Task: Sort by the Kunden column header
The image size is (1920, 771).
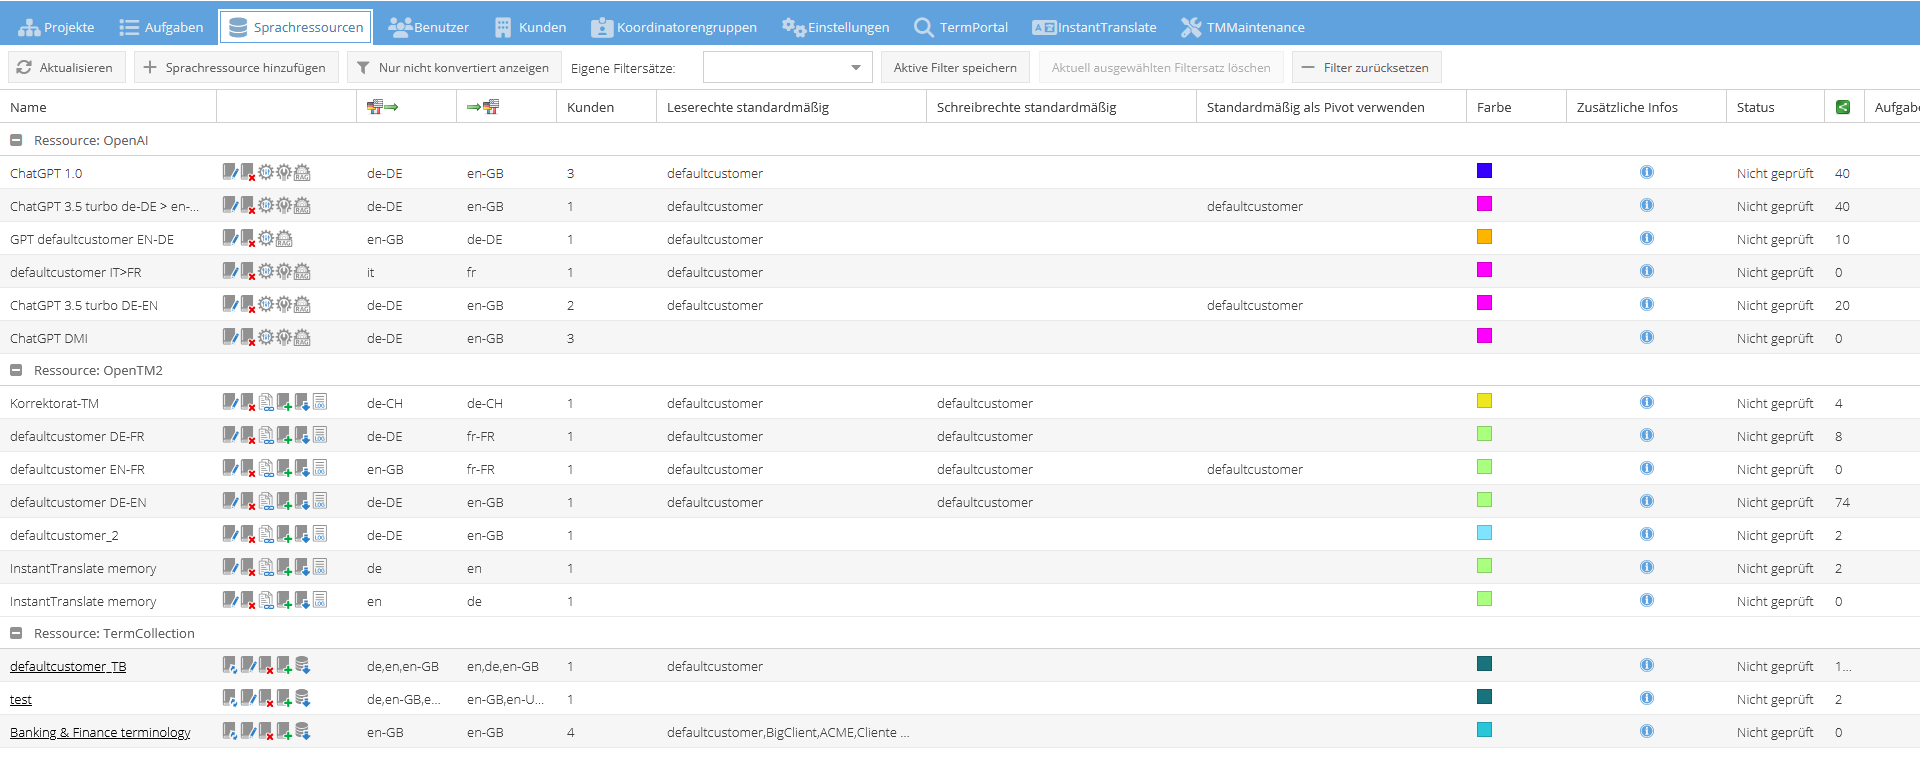Action: (590, 107)
